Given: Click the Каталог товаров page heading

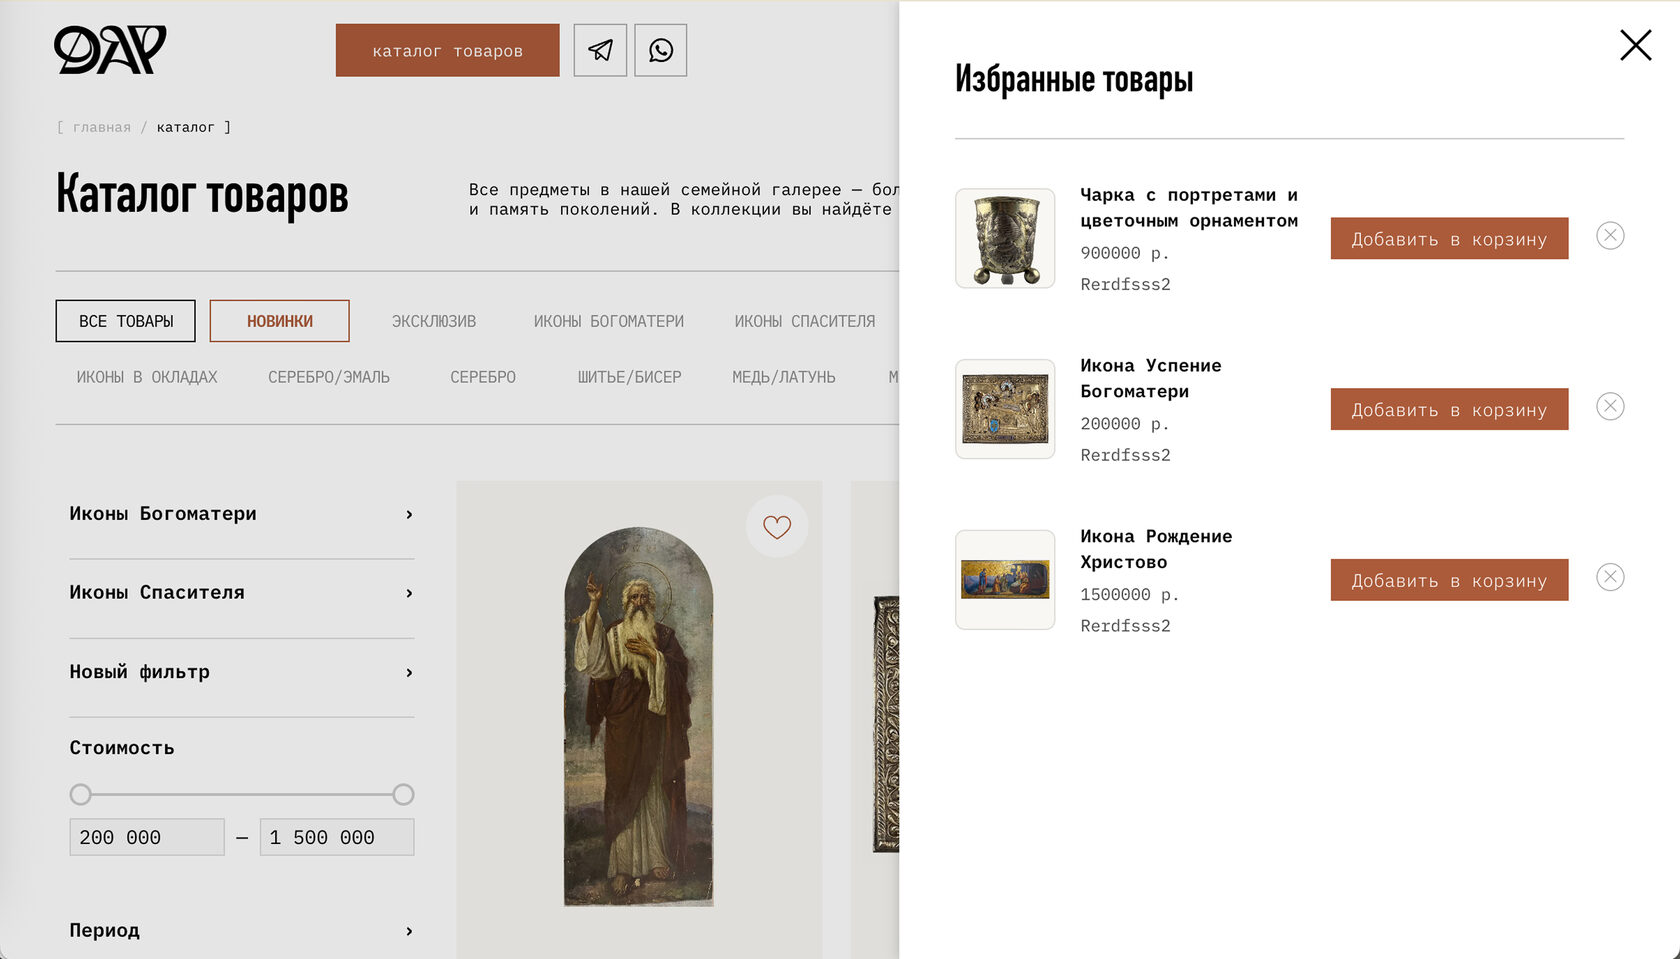Looking at the screenshot, I should point(202,194).
